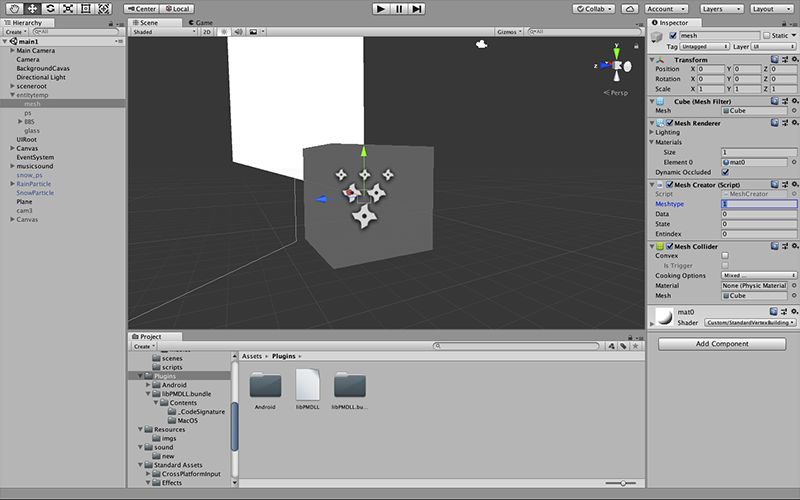Screen dimensions: 800x500
Task: Switch to the Game tab
Action: (201, 22)
